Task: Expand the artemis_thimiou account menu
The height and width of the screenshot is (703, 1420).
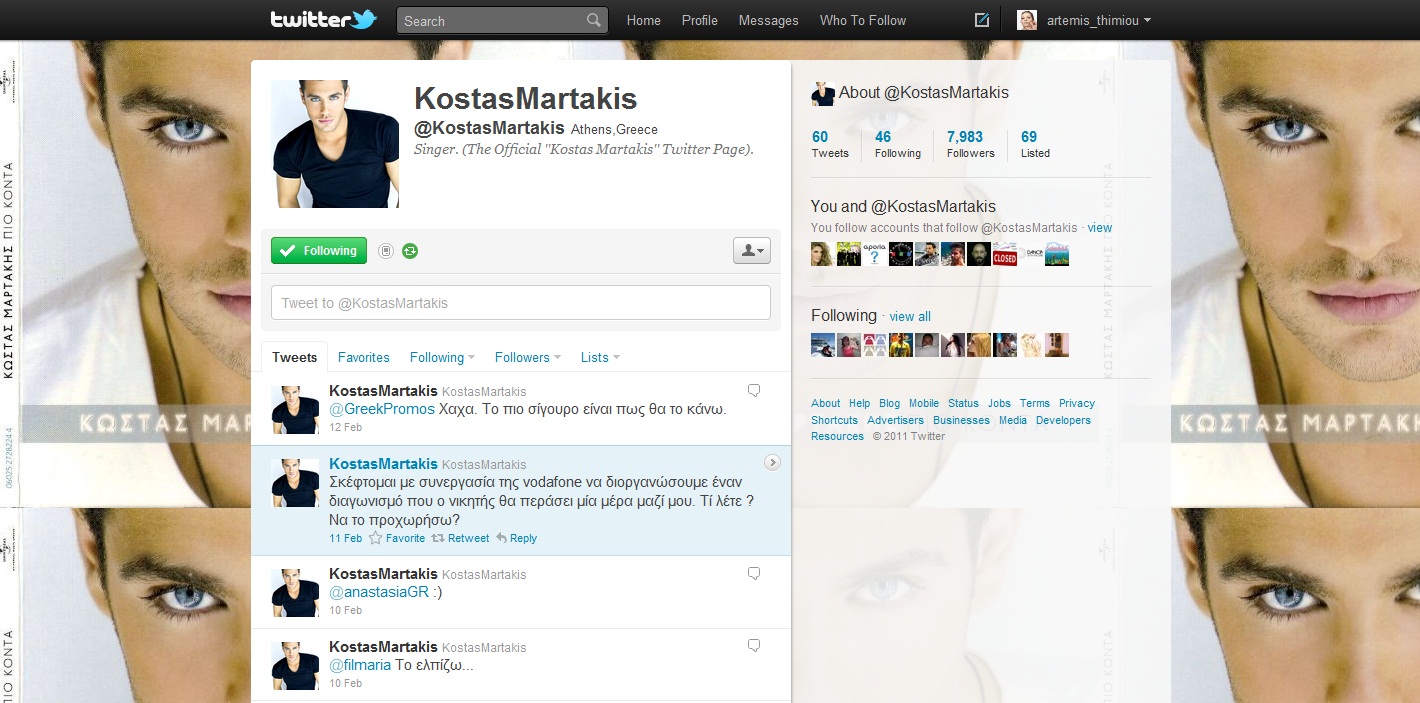Action: (1098, 20)
